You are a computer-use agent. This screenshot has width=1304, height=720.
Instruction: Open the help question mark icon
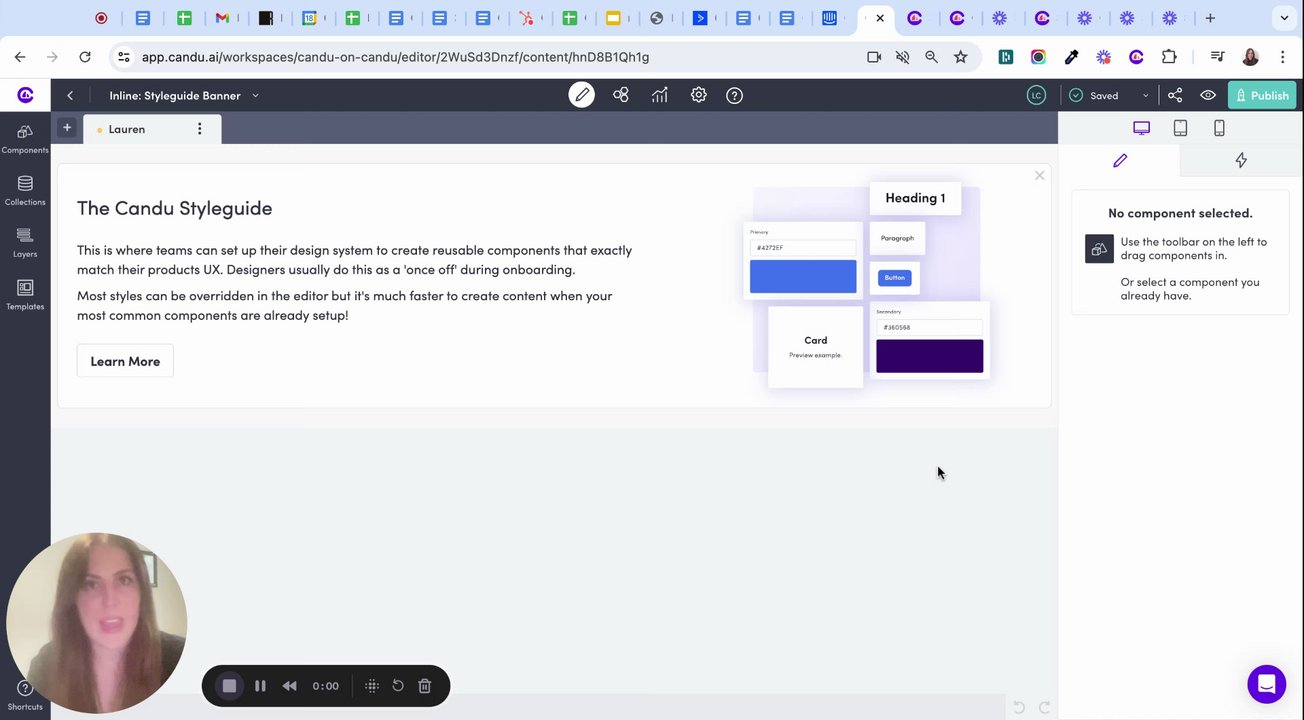pyautogui.click(x=734, y=95)
